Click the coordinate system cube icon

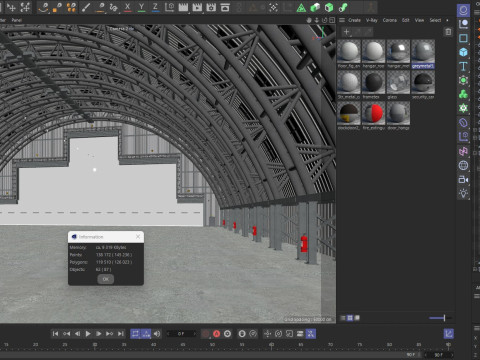pyautogui.click(x=169, y=7)
